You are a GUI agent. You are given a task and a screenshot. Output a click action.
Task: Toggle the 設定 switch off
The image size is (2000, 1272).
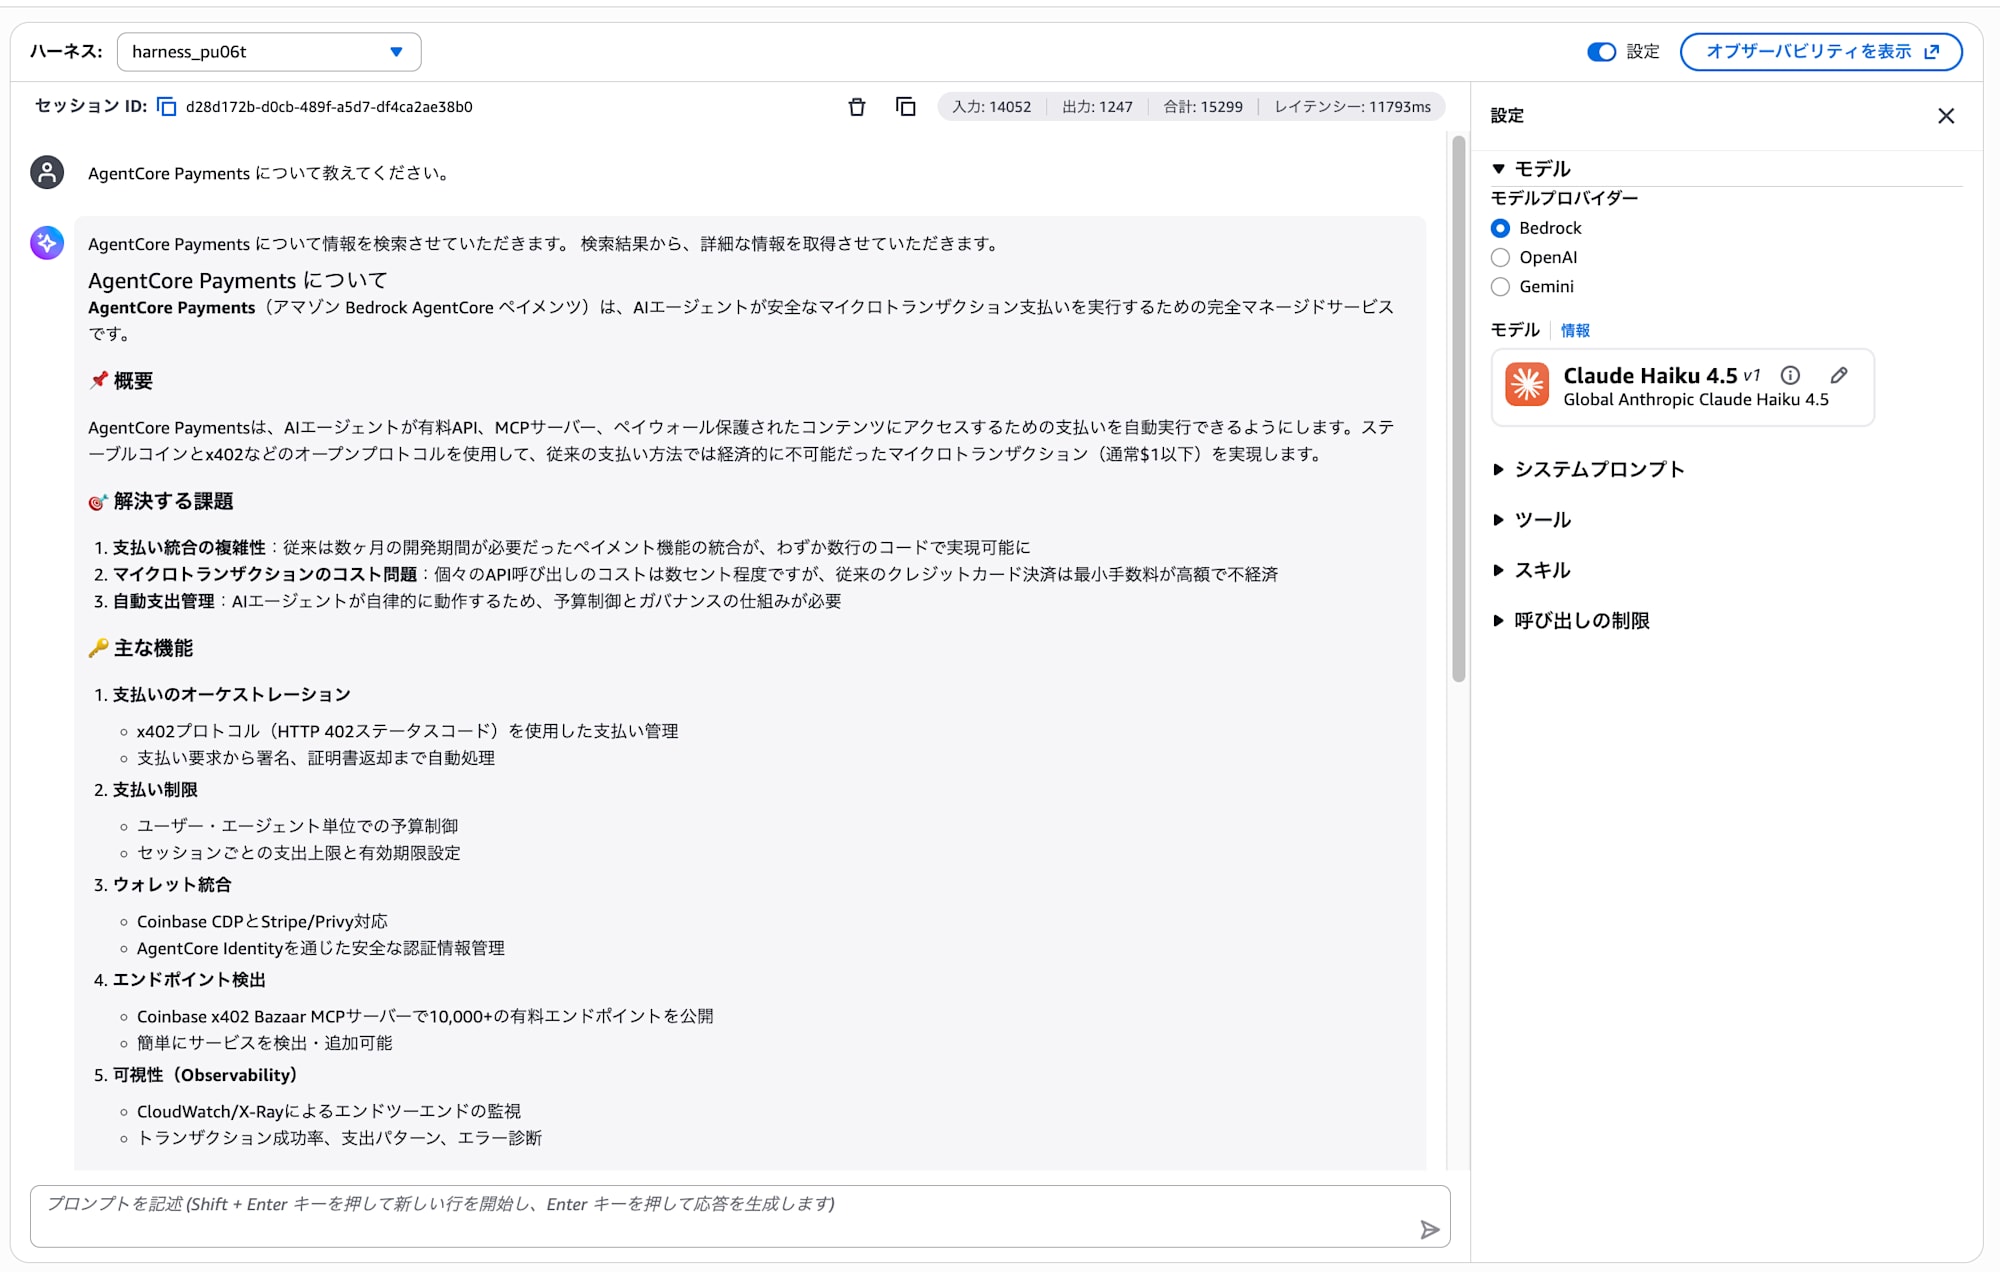pyautogui.click(x=1601, y=52)
